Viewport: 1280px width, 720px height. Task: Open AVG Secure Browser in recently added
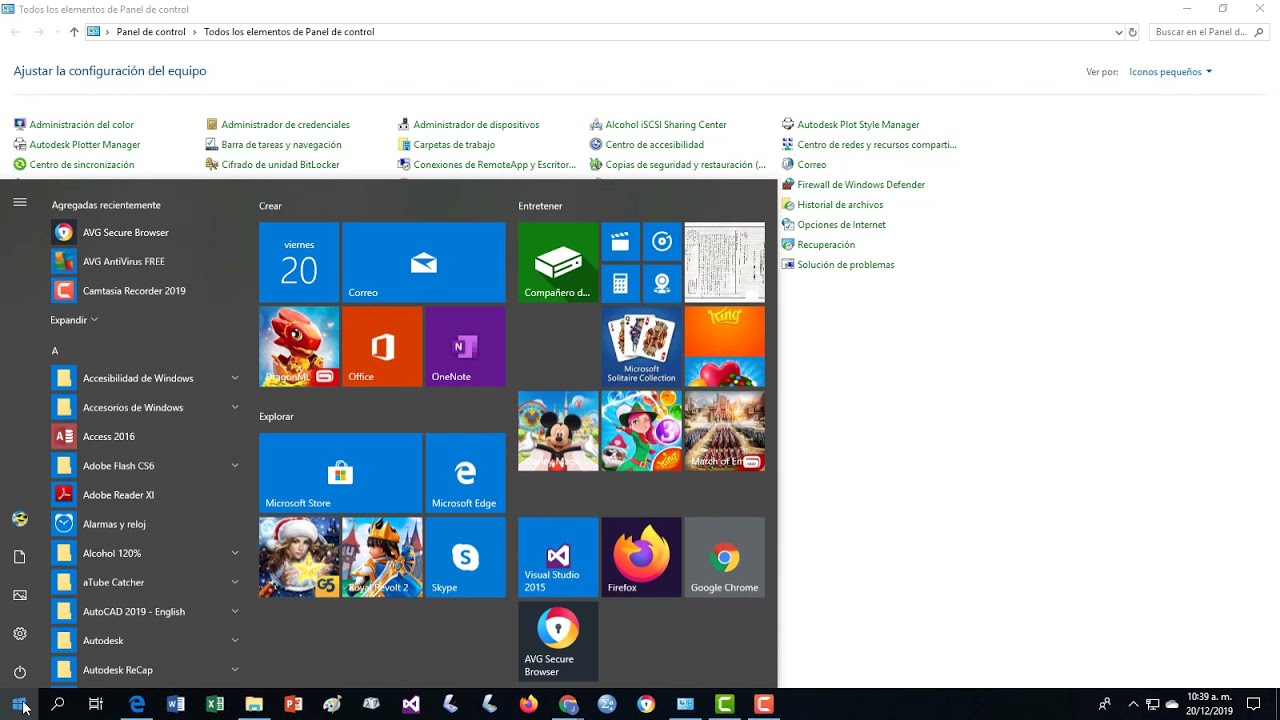[x=145, y=232]
